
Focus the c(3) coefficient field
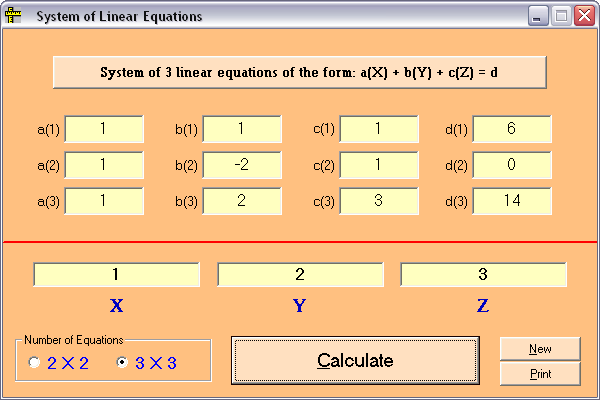pos(379,201)
